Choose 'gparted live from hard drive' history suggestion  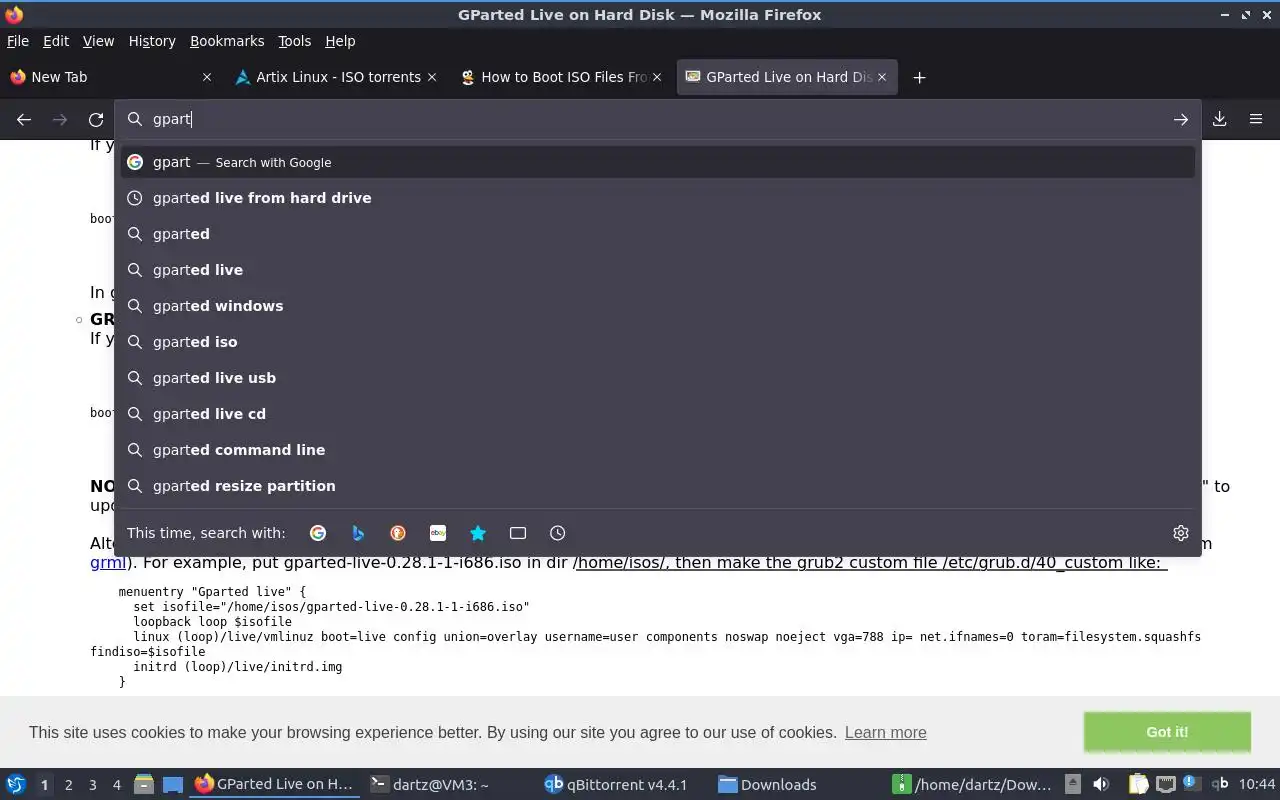[x=658, y=198]
